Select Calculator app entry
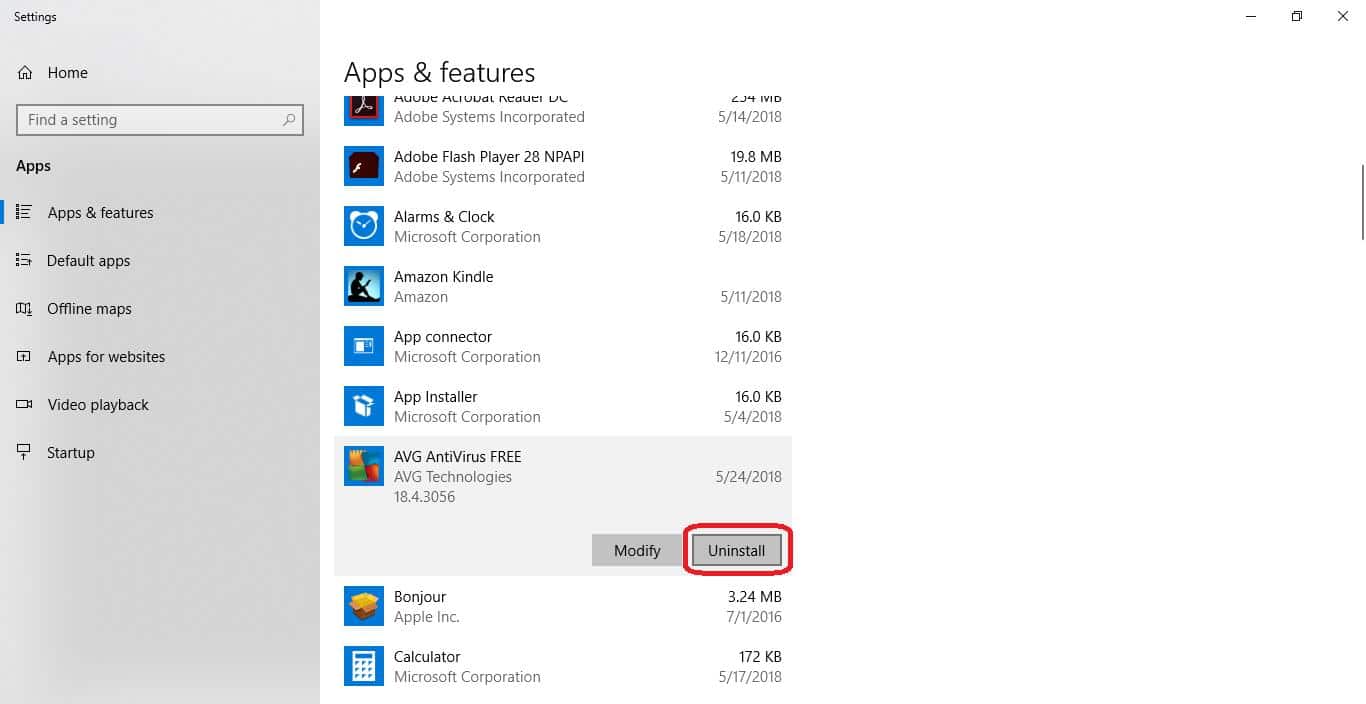This screenshot has height=704, width=1366. tap(563, 666)
